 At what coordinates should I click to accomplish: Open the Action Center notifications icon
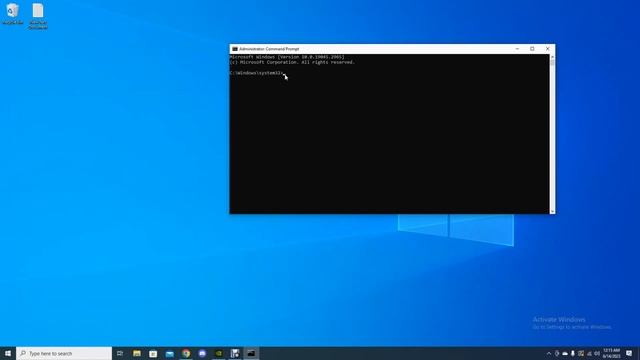pos(629,353)
